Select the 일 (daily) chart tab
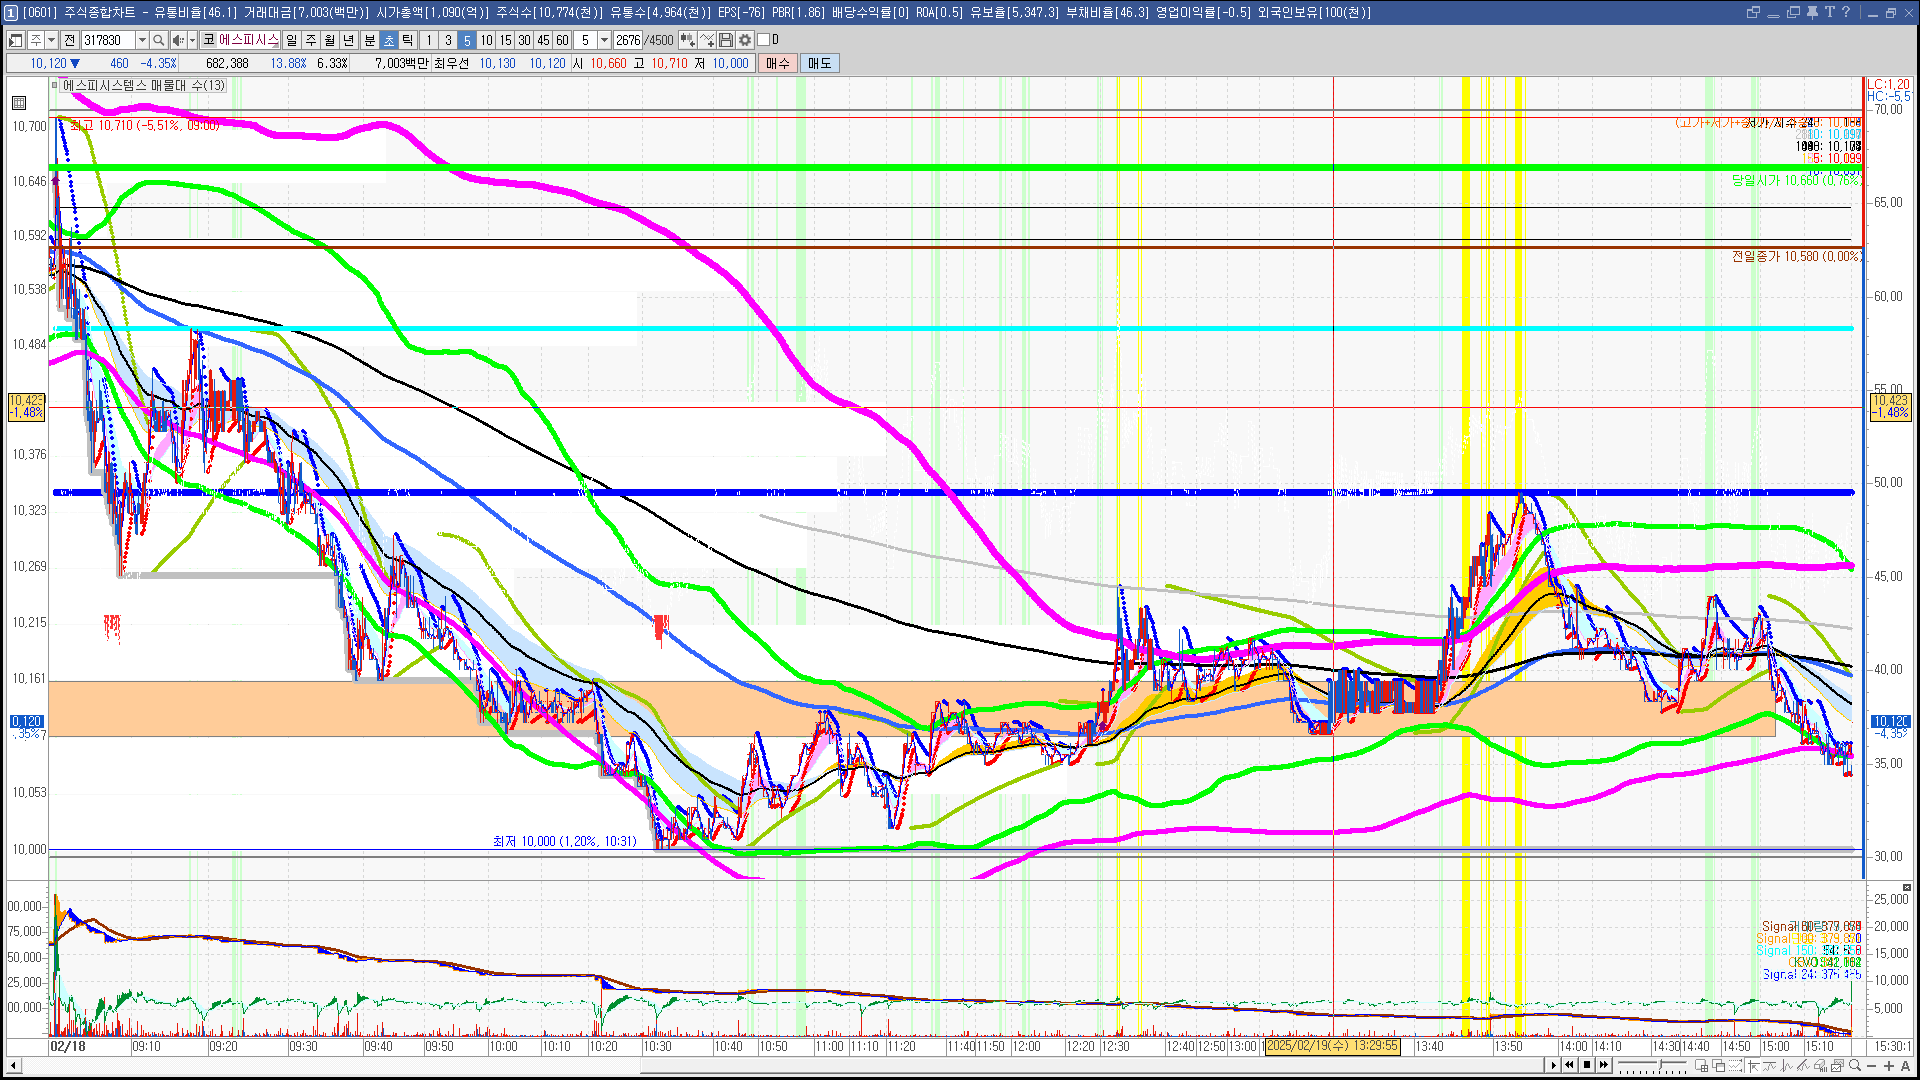Image resolution: width=1920 pixels, height=1080 pixels. tap(291, 40)
